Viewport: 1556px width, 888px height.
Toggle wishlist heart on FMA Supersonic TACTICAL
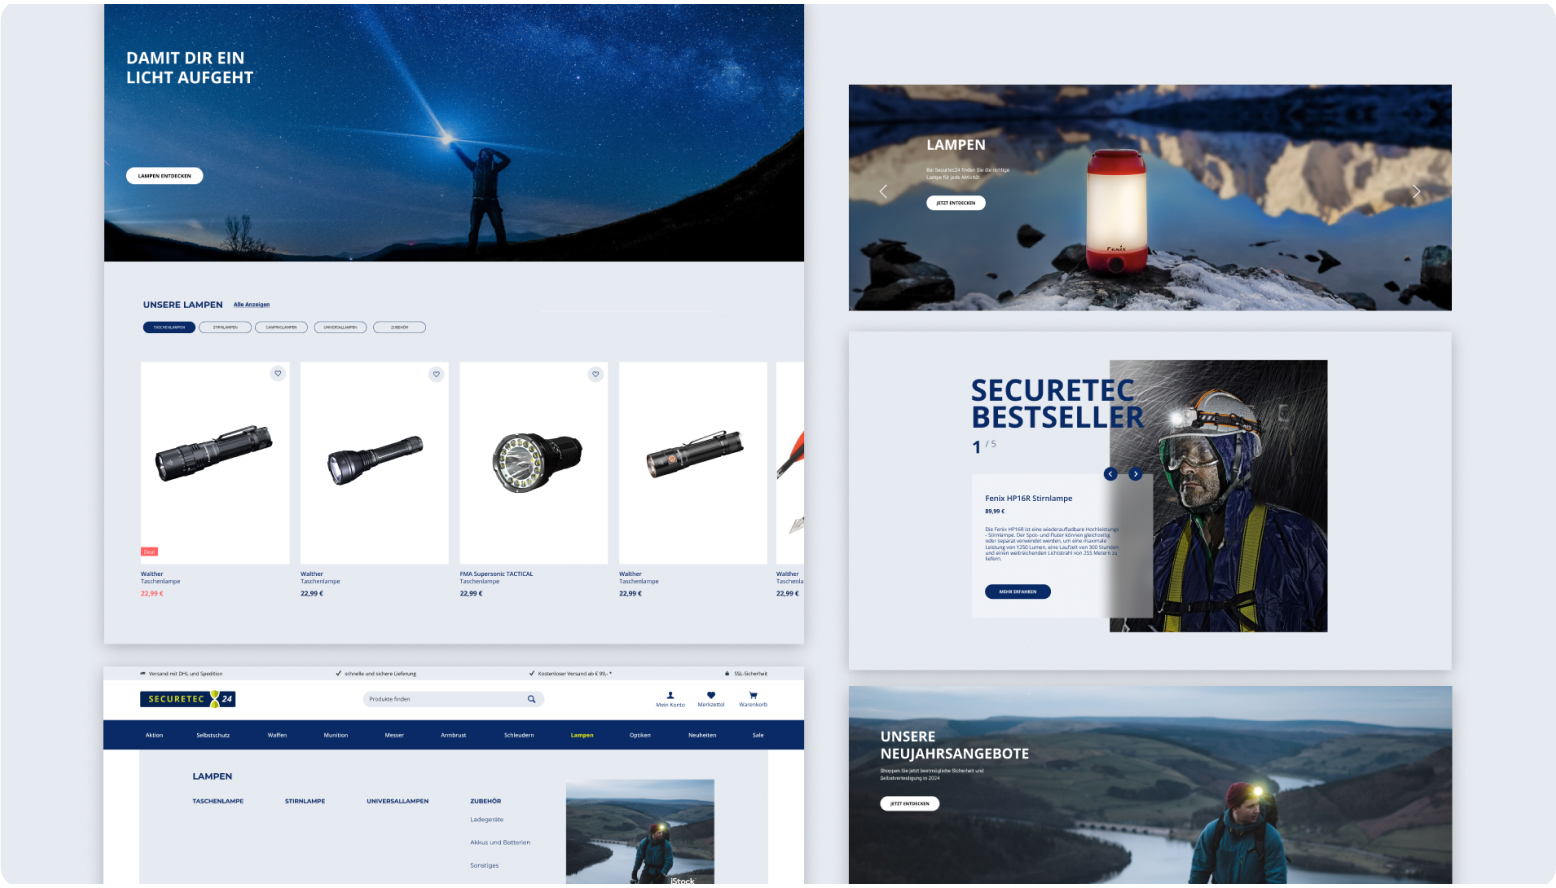(x=595, y=374)
